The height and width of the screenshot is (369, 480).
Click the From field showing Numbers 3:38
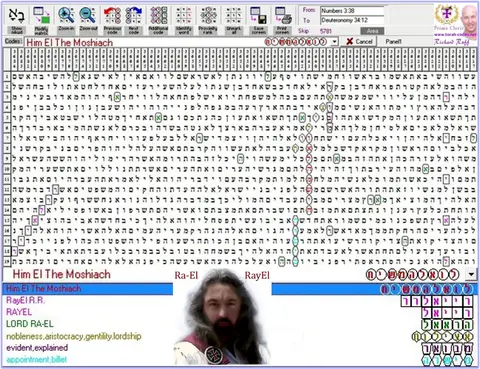tap(352, 11)
